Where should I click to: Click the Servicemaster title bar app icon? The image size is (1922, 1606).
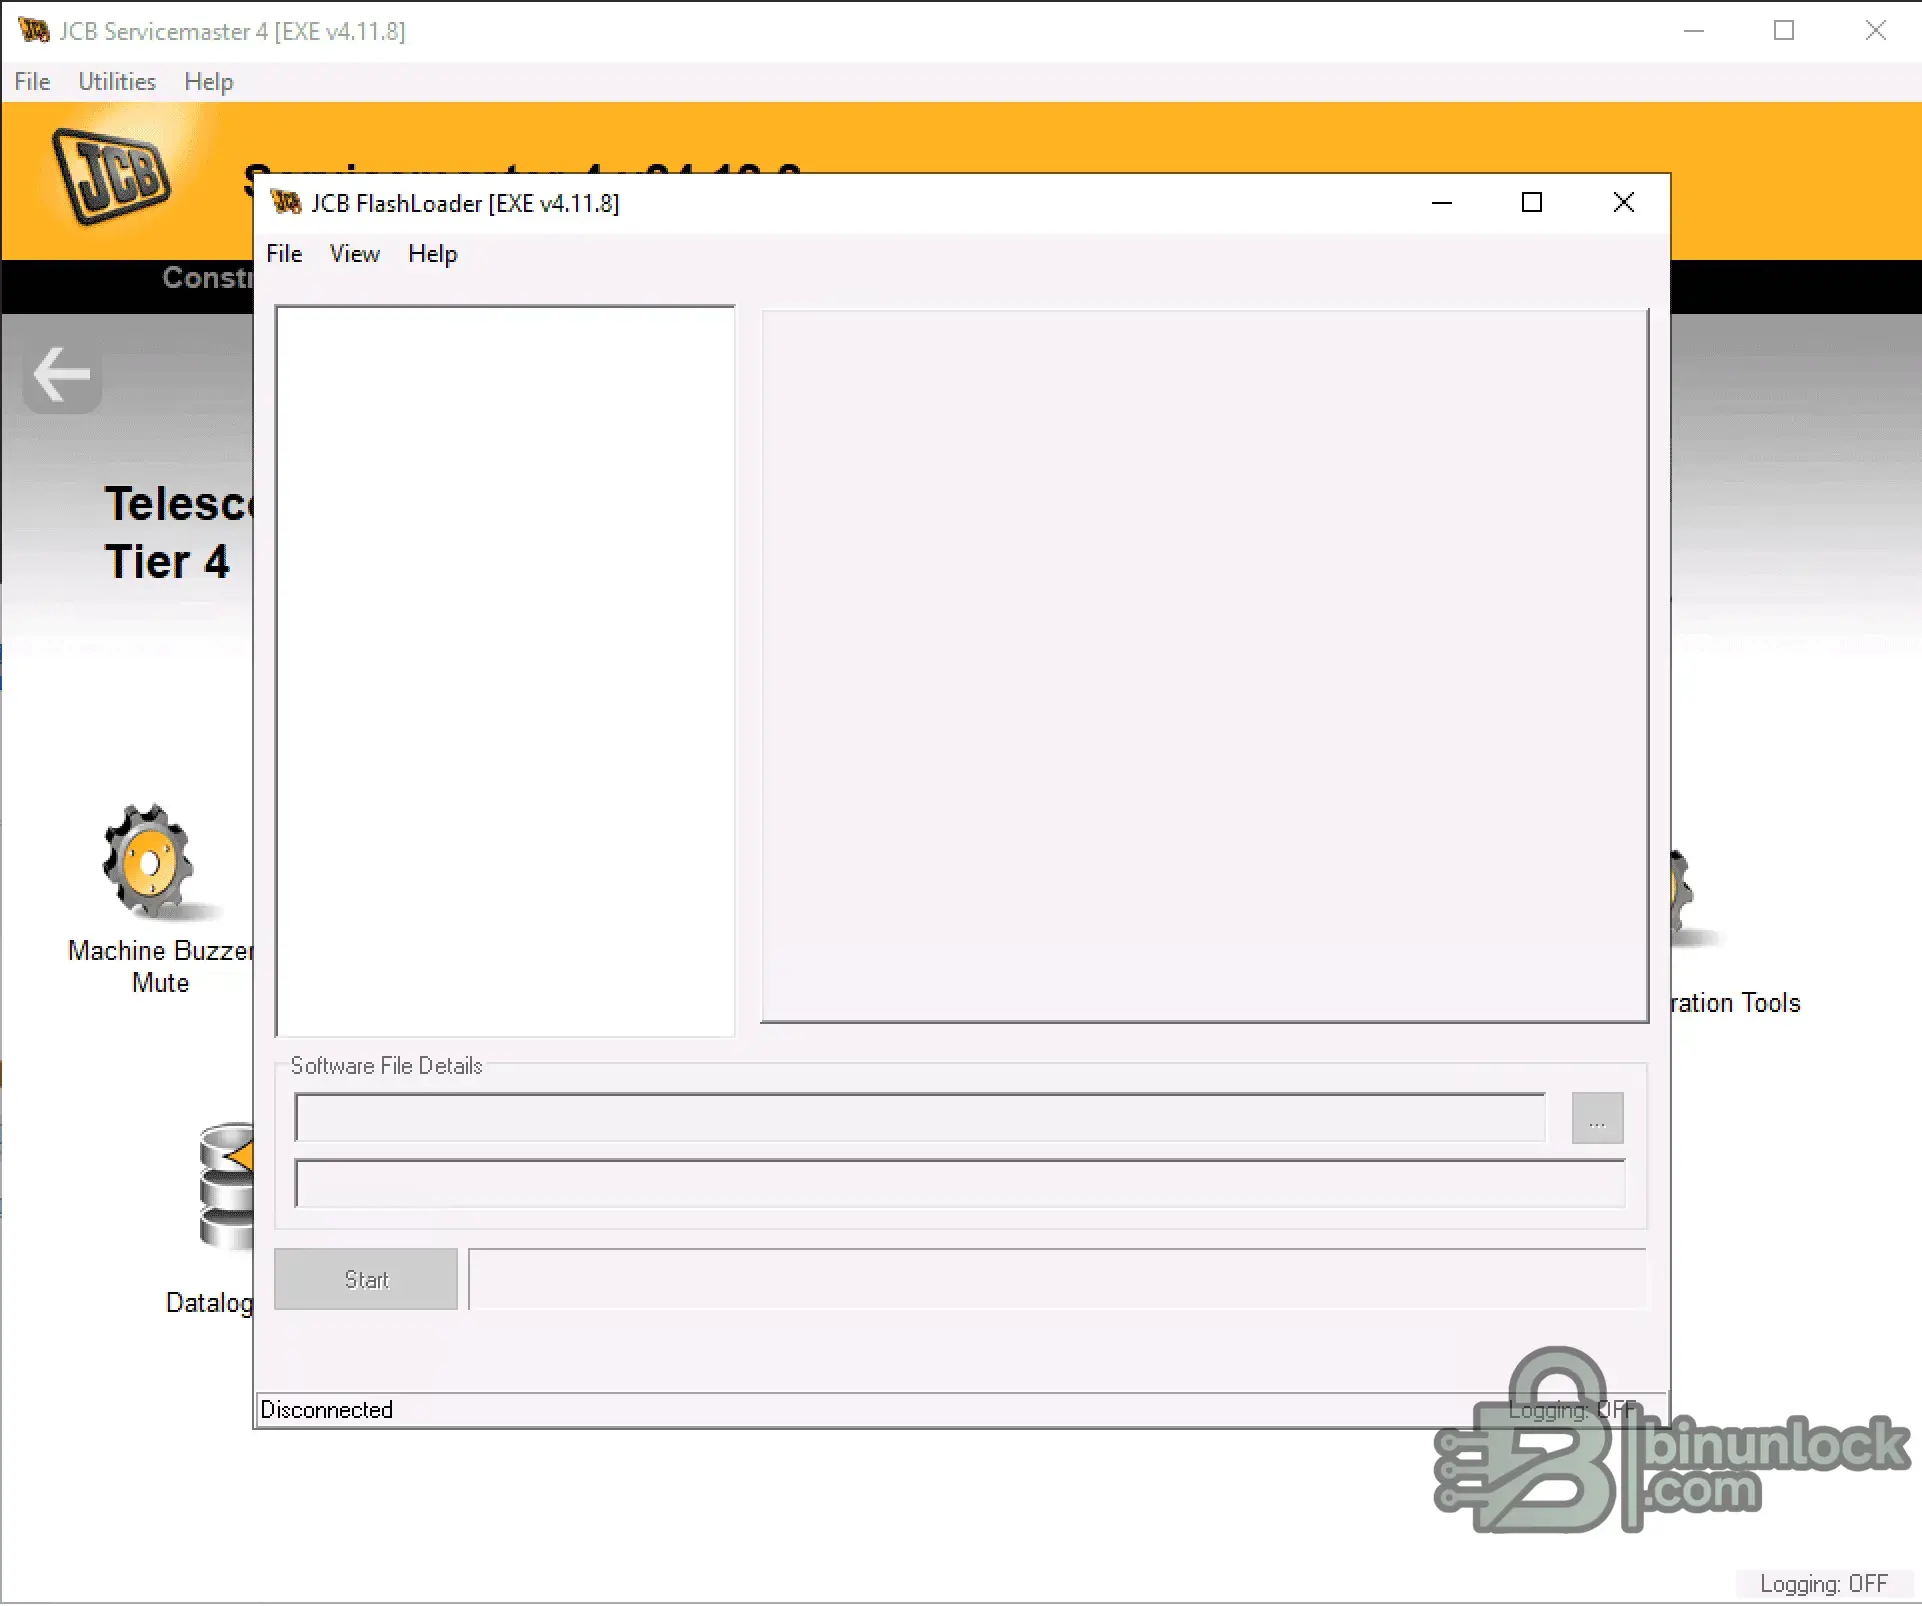[x=34, y=31]
